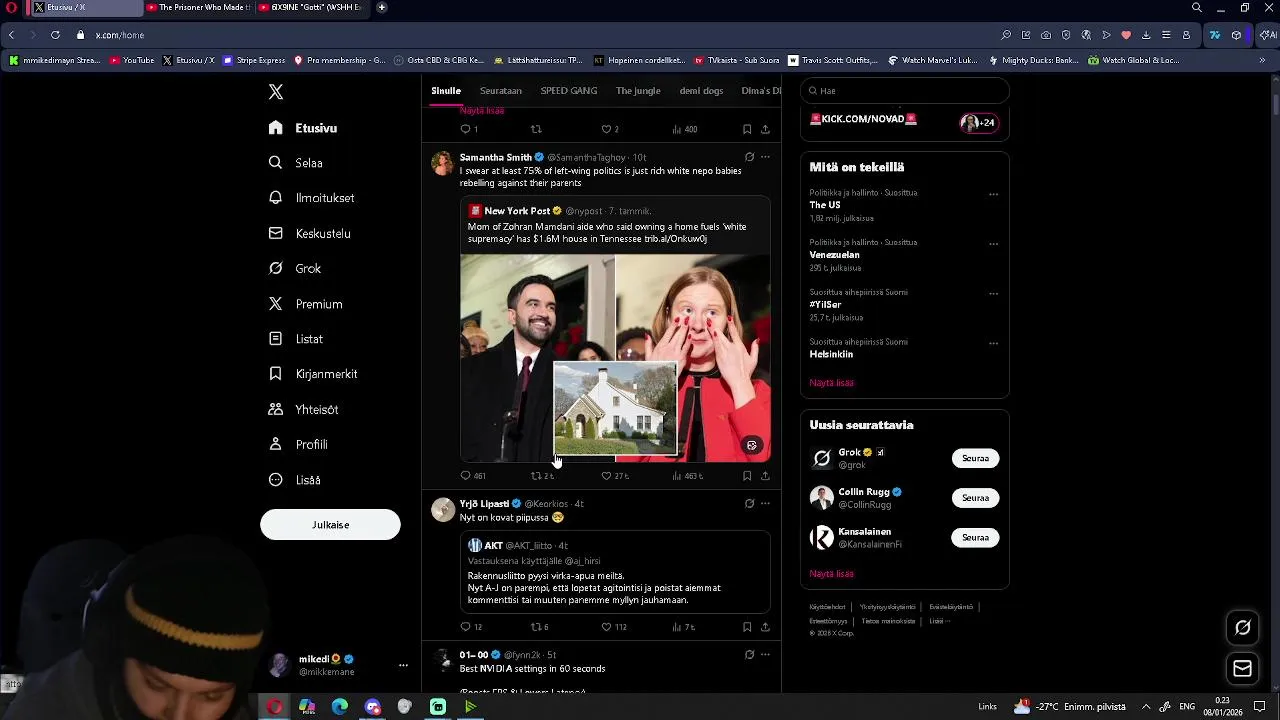Open Premium page
The height and width of the screenshot is (720, 1280).
pyautogui.click(x=306, y=304)
